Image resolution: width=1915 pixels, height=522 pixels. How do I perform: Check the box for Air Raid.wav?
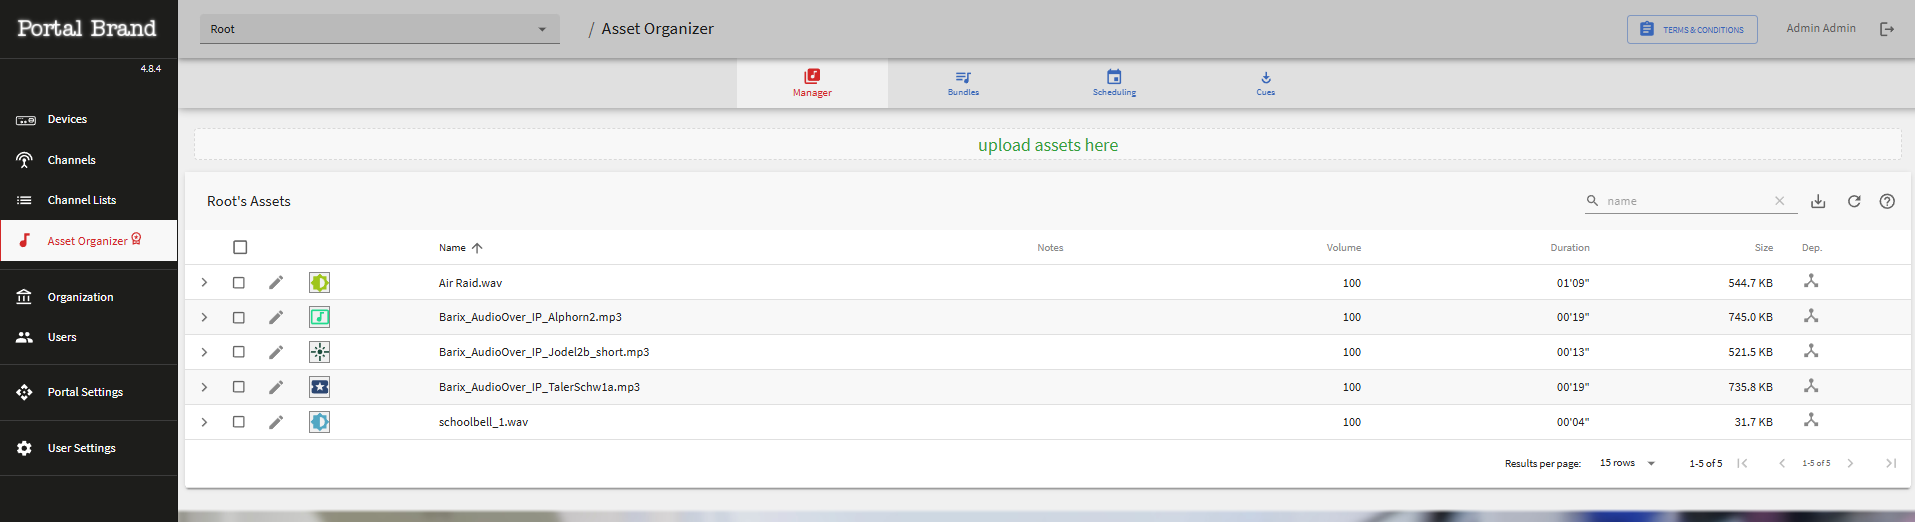coord(239,283)
